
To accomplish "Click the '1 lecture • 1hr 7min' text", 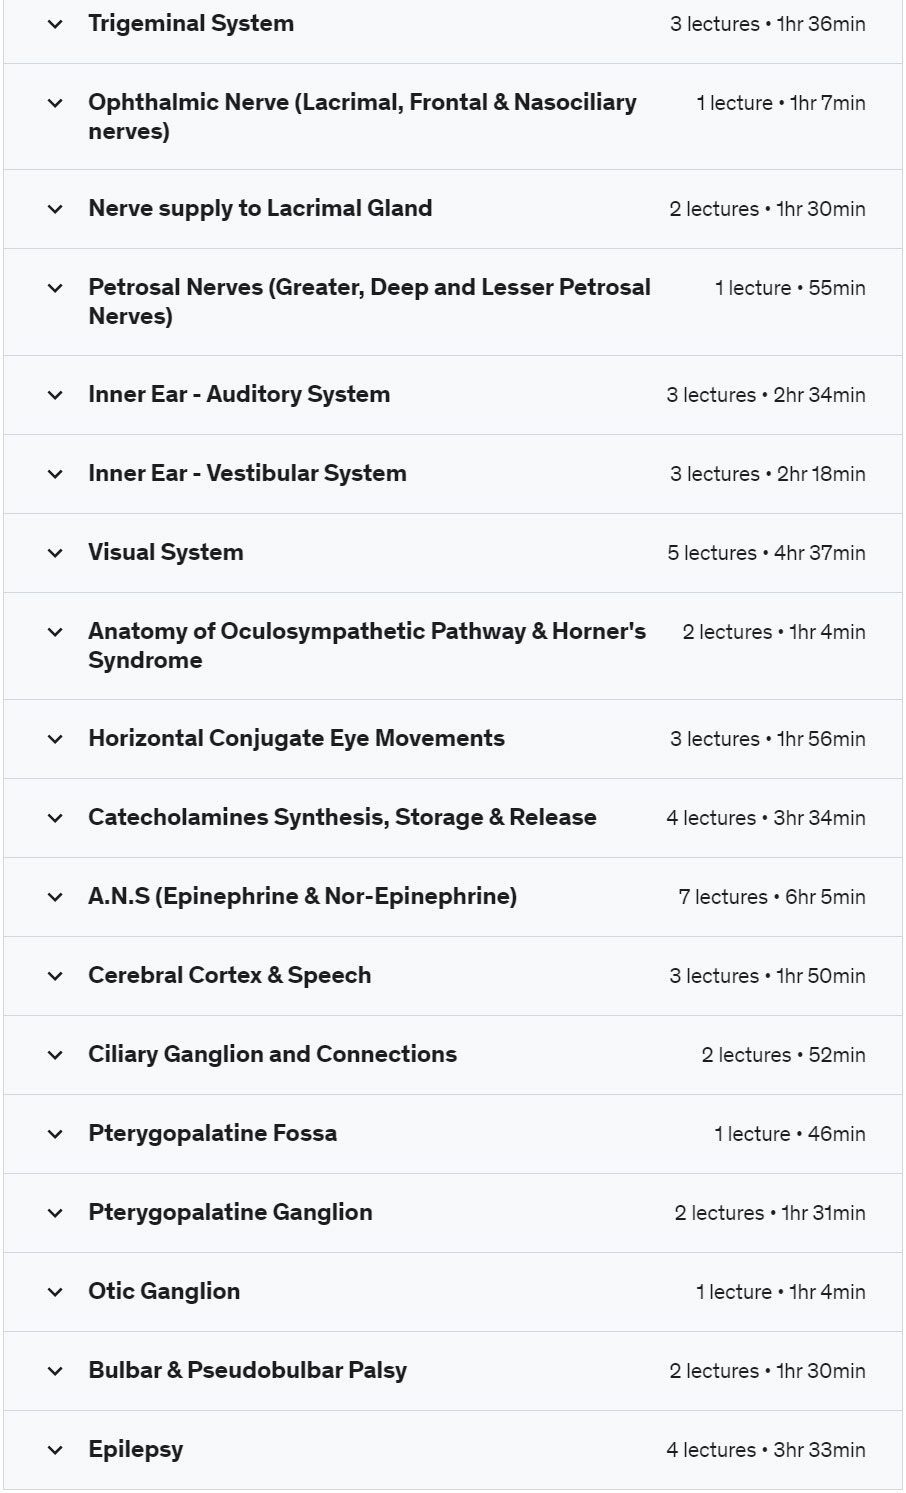I will click(781, 103).
